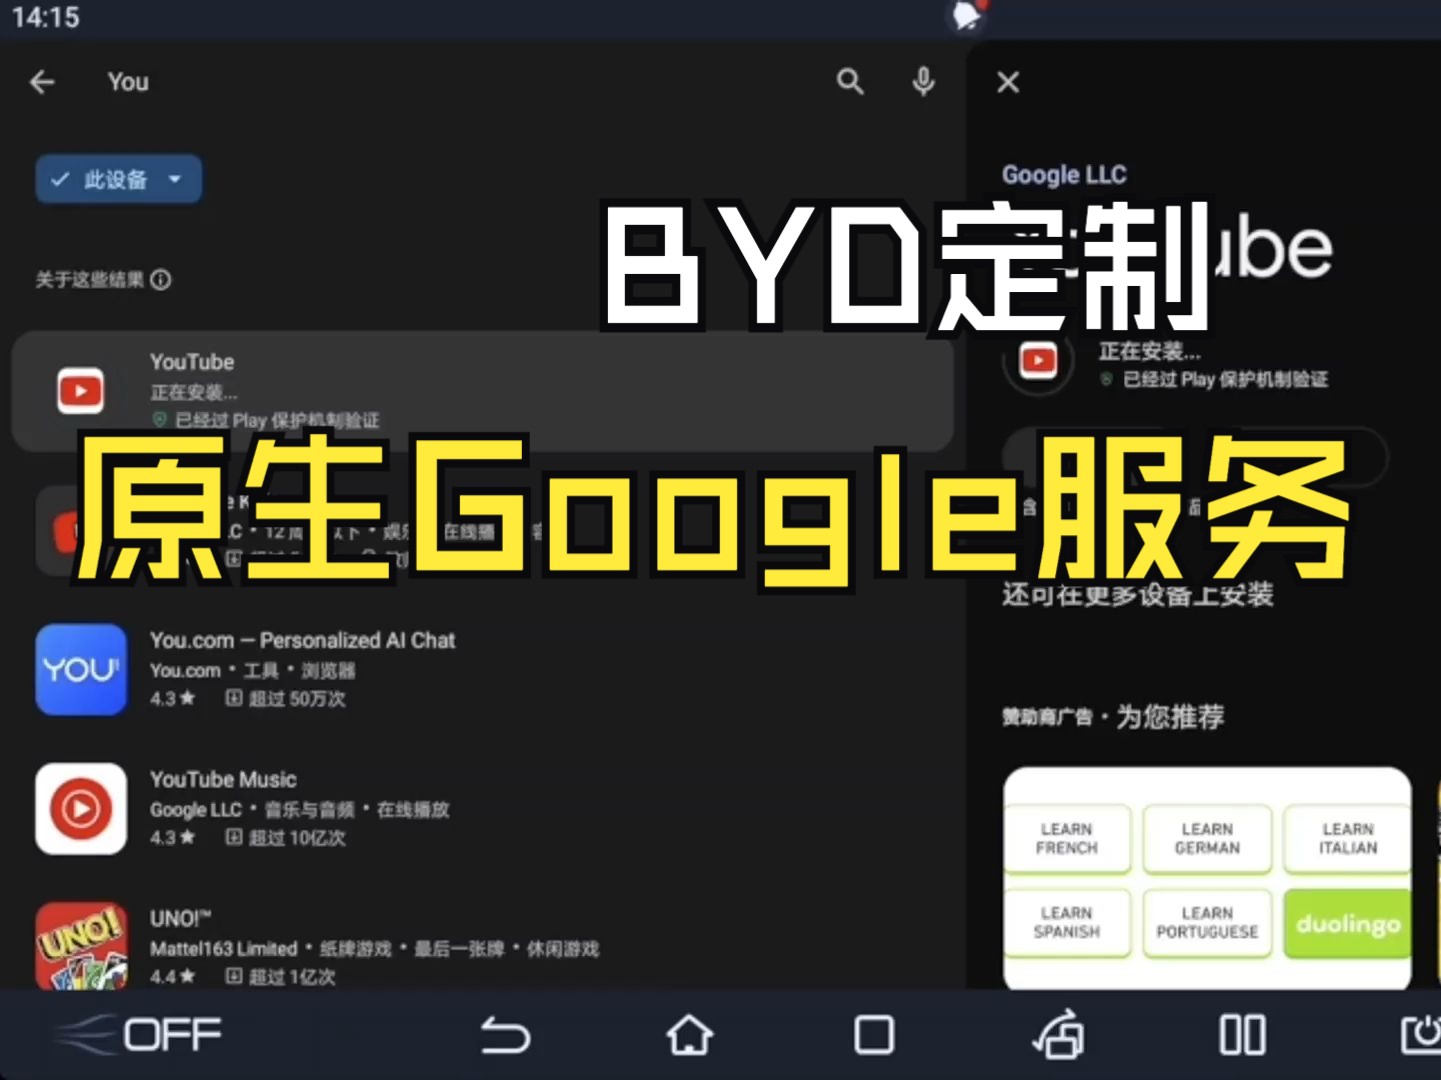Tap the LEARN ITALIAN tile
Viewport: 1441px width, 1080px height.
[1348, 839]
